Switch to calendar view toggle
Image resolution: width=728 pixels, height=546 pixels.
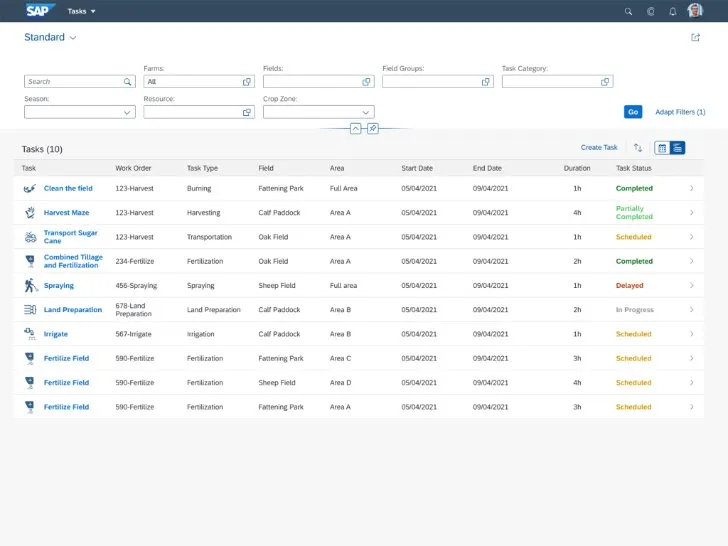pos(662,148)
